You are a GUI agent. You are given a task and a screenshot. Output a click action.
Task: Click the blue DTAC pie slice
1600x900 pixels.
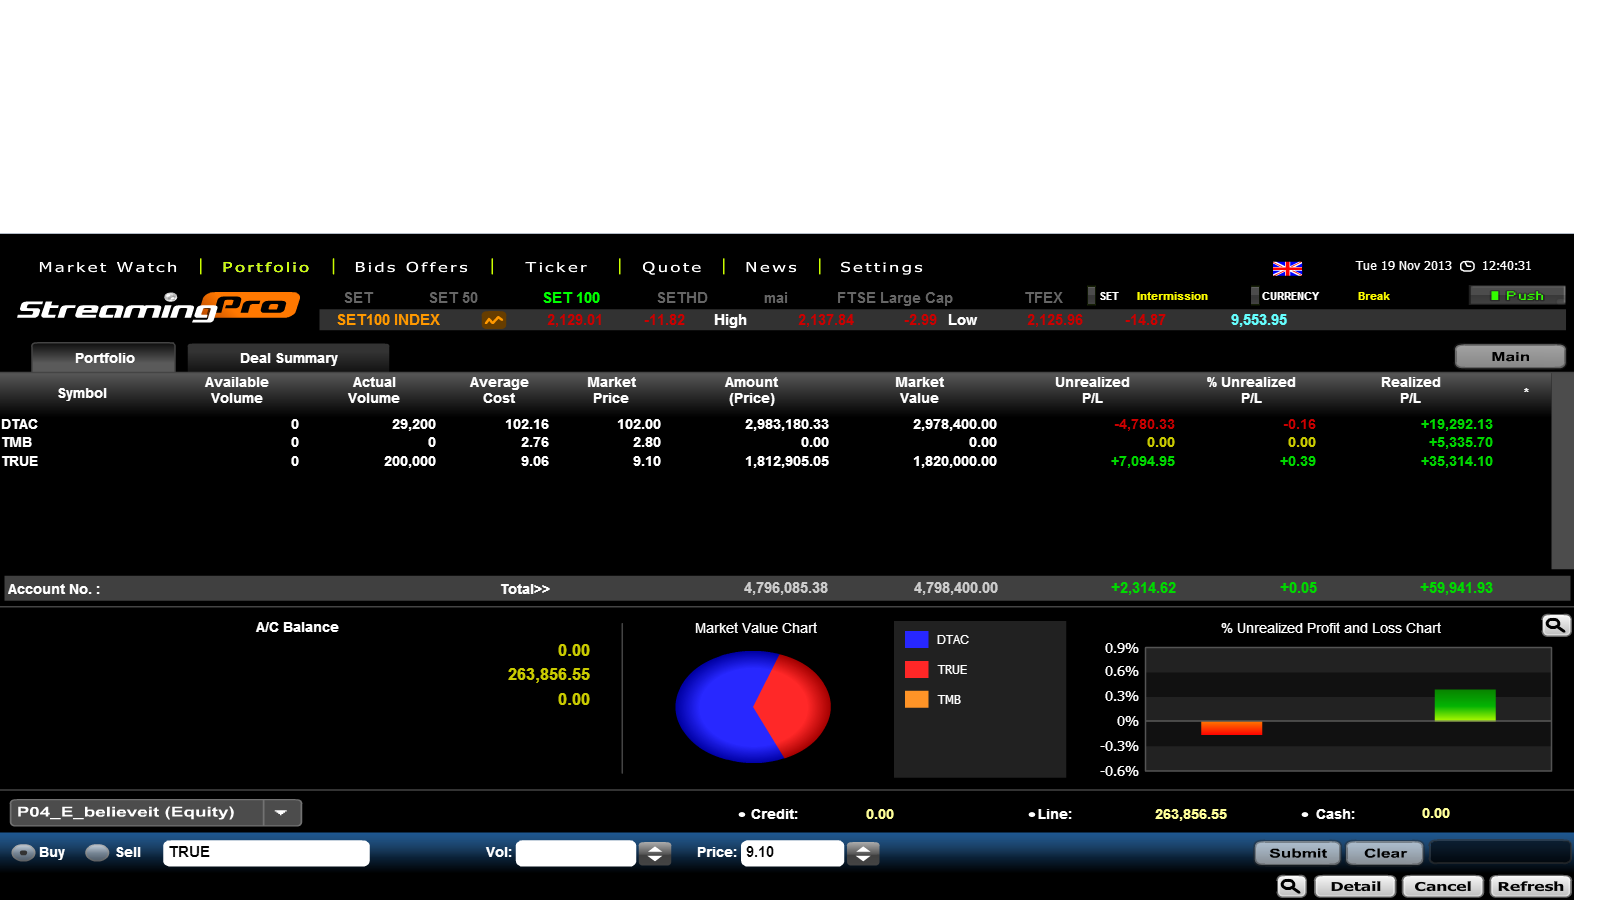tap(715, 708)
